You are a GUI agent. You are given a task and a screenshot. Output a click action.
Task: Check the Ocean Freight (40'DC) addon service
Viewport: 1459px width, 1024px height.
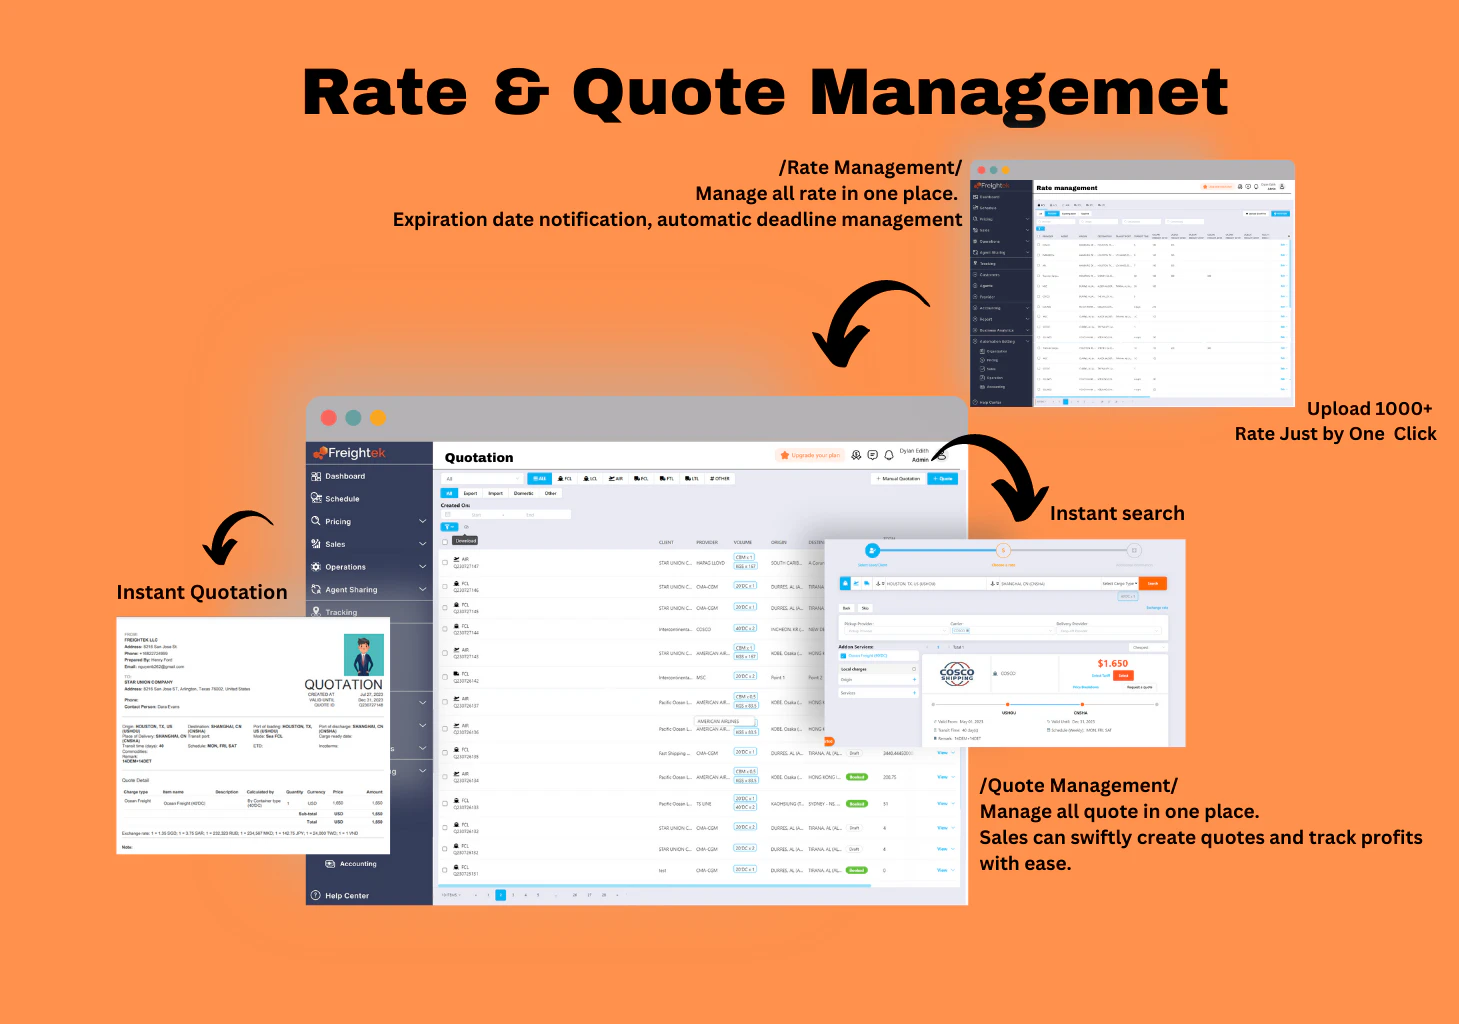pyautogui.click(x=843, y=656)
